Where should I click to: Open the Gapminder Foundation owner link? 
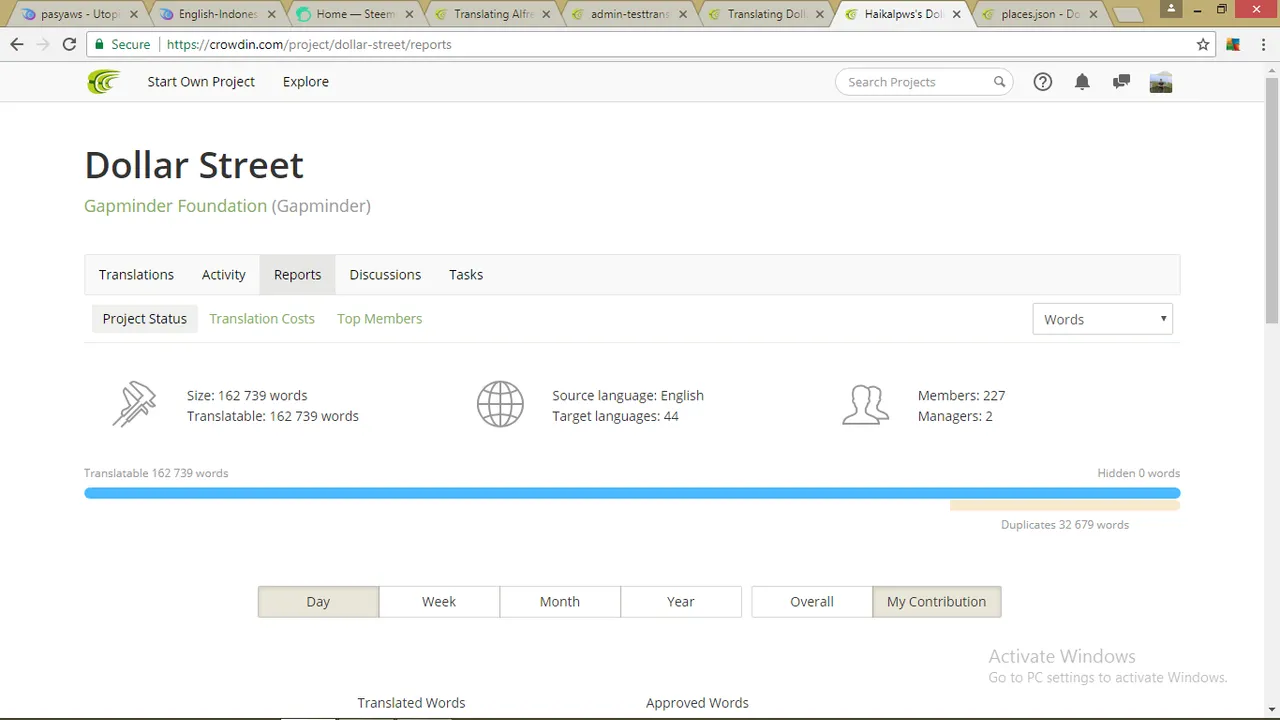click(x=175, y=206)
